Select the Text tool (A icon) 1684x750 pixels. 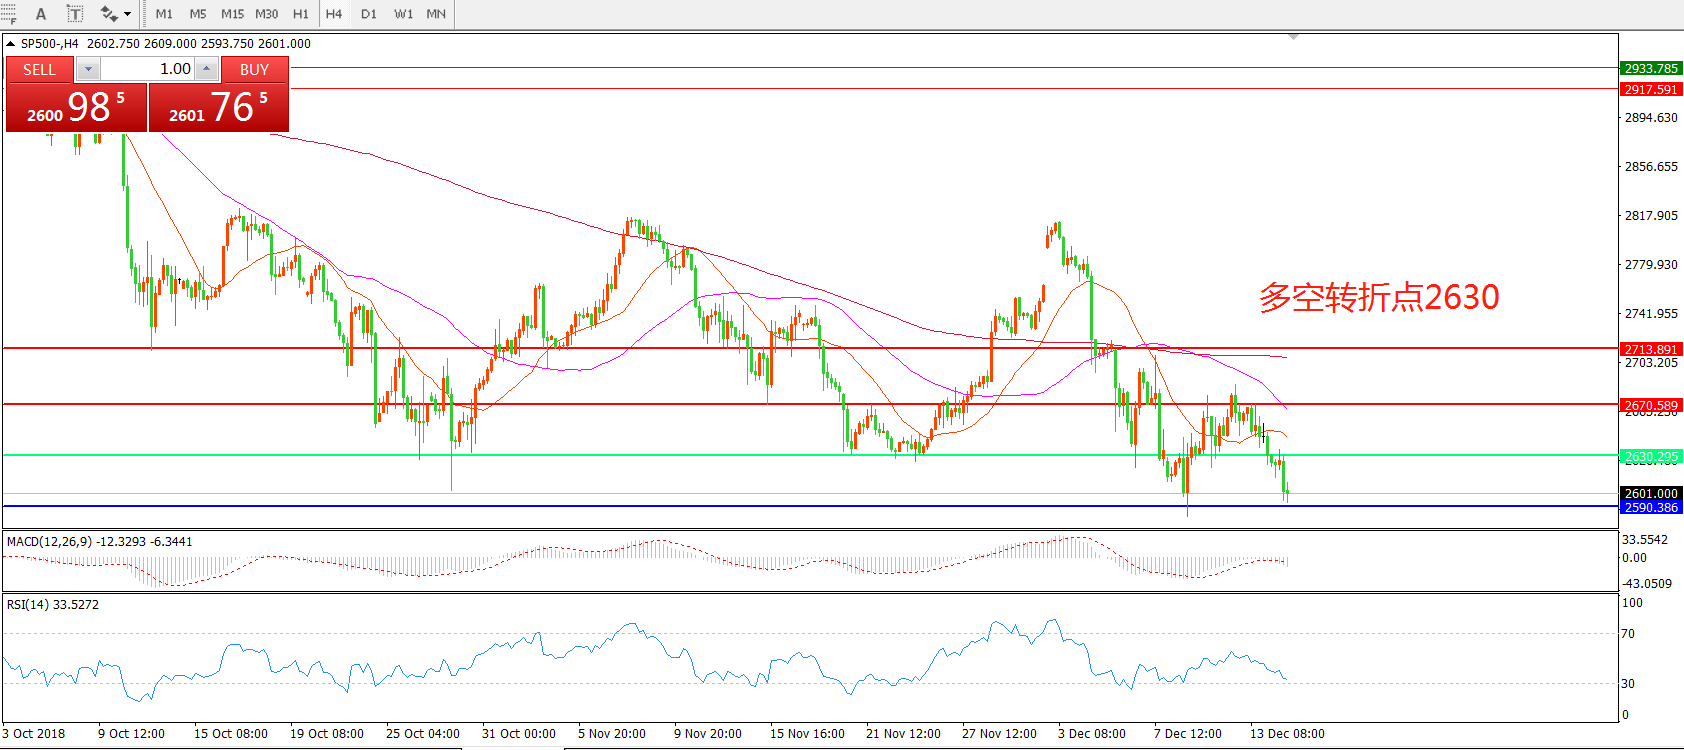tap(41, 14)
